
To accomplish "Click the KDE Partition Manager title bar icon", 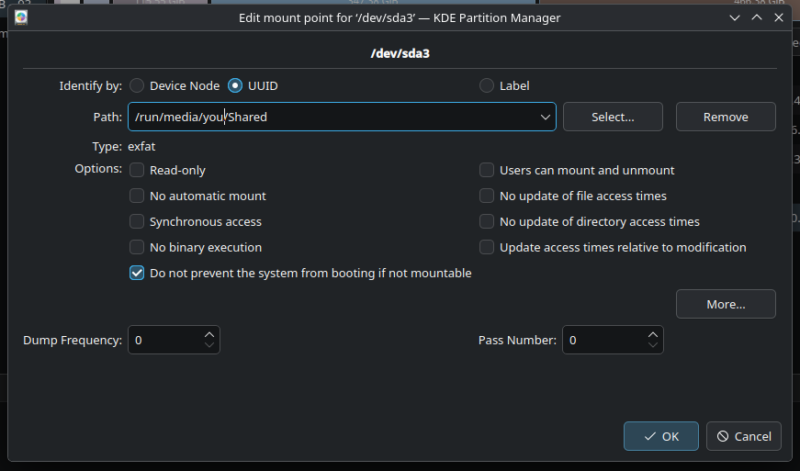I will (21, 17).
